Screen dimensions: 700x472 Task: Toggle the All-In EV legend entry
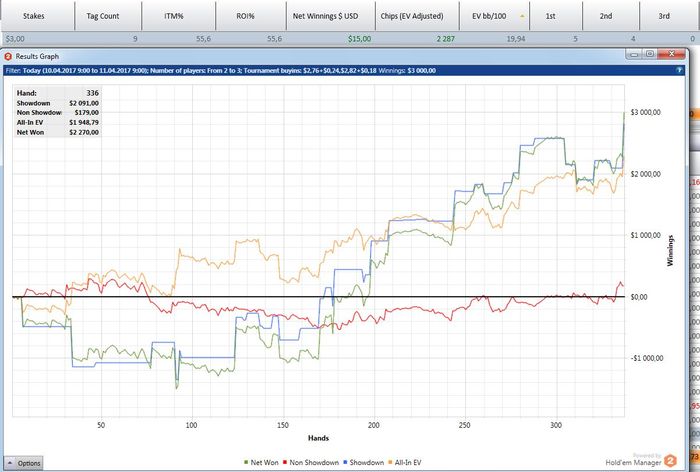(405, 463)
